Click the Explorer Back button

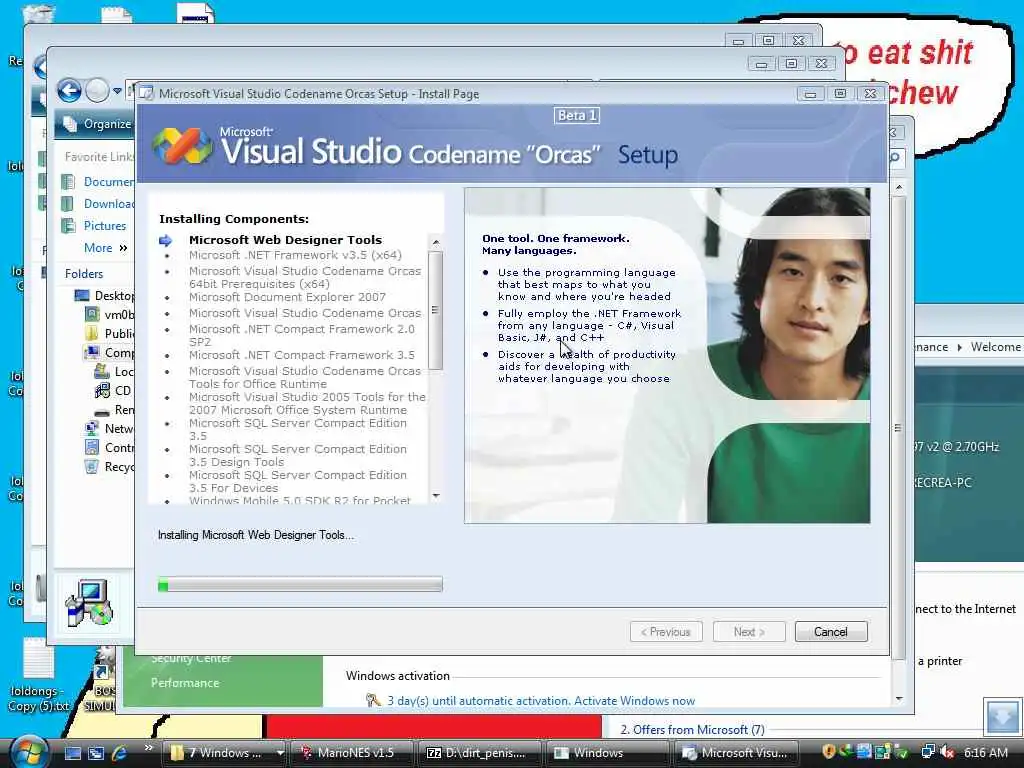coord(69,90)
